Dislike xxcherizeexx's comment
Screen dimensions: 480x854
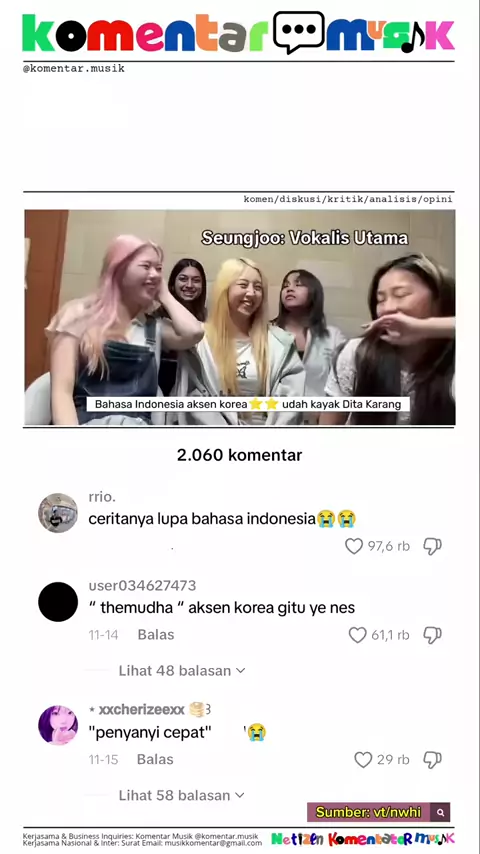pyautogui.click(x=432, y=759)
